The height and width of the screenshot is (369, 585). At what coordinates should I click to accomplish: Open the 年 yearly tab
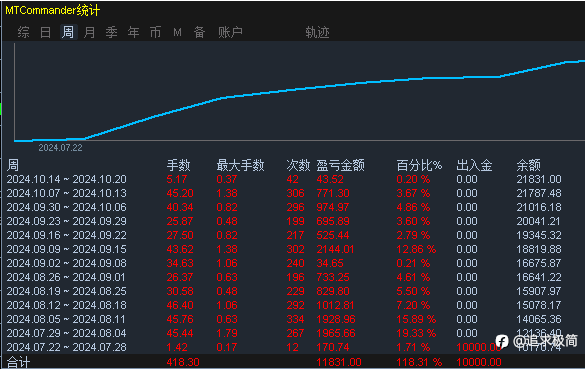tap(134, 32)
